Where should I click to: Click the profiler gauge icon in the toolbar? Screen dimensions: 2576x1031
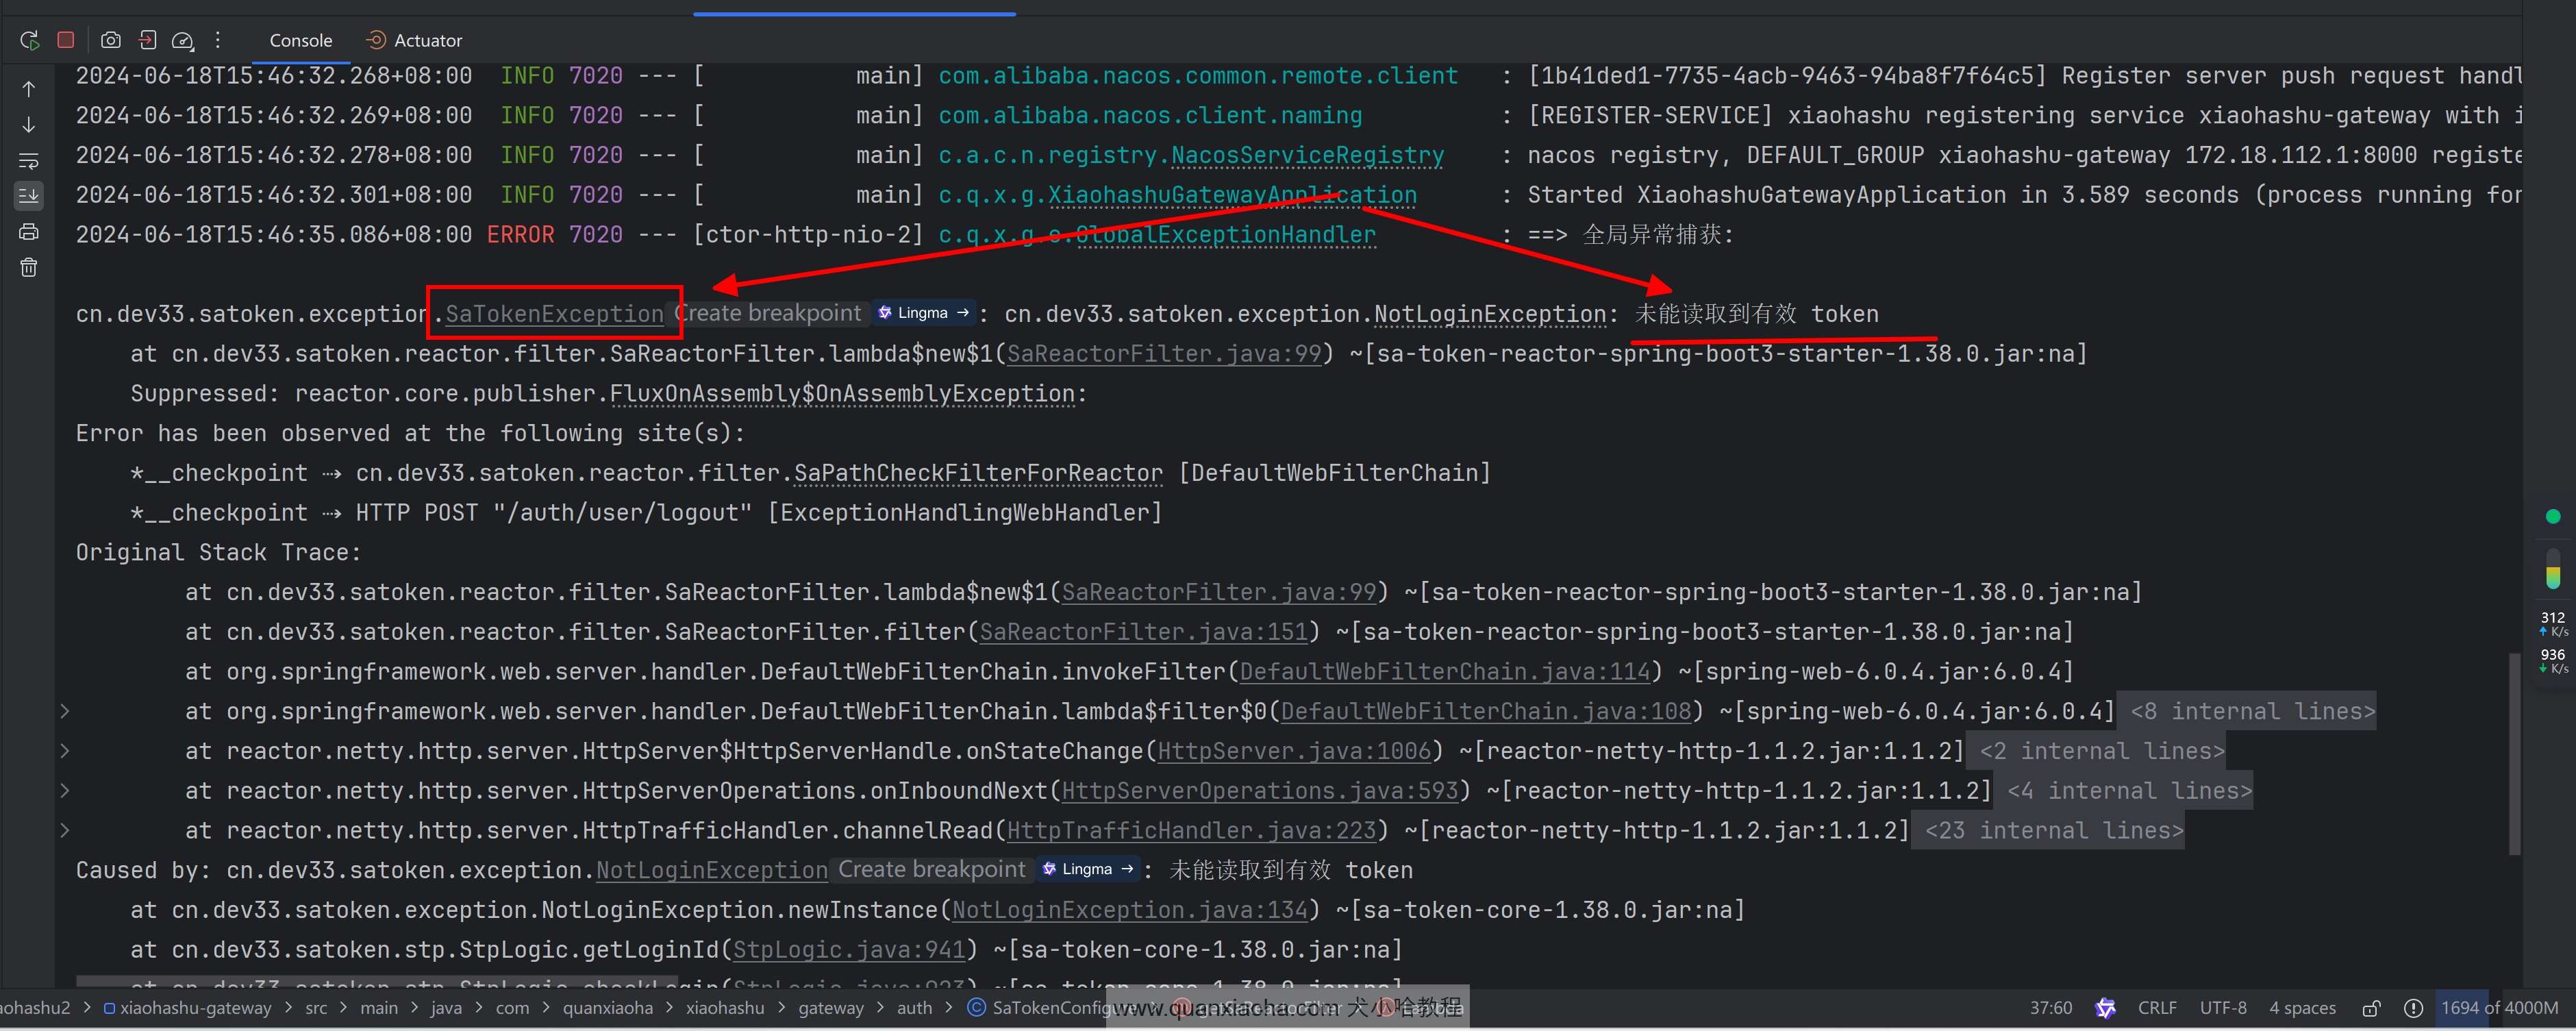tap(182, 40)
